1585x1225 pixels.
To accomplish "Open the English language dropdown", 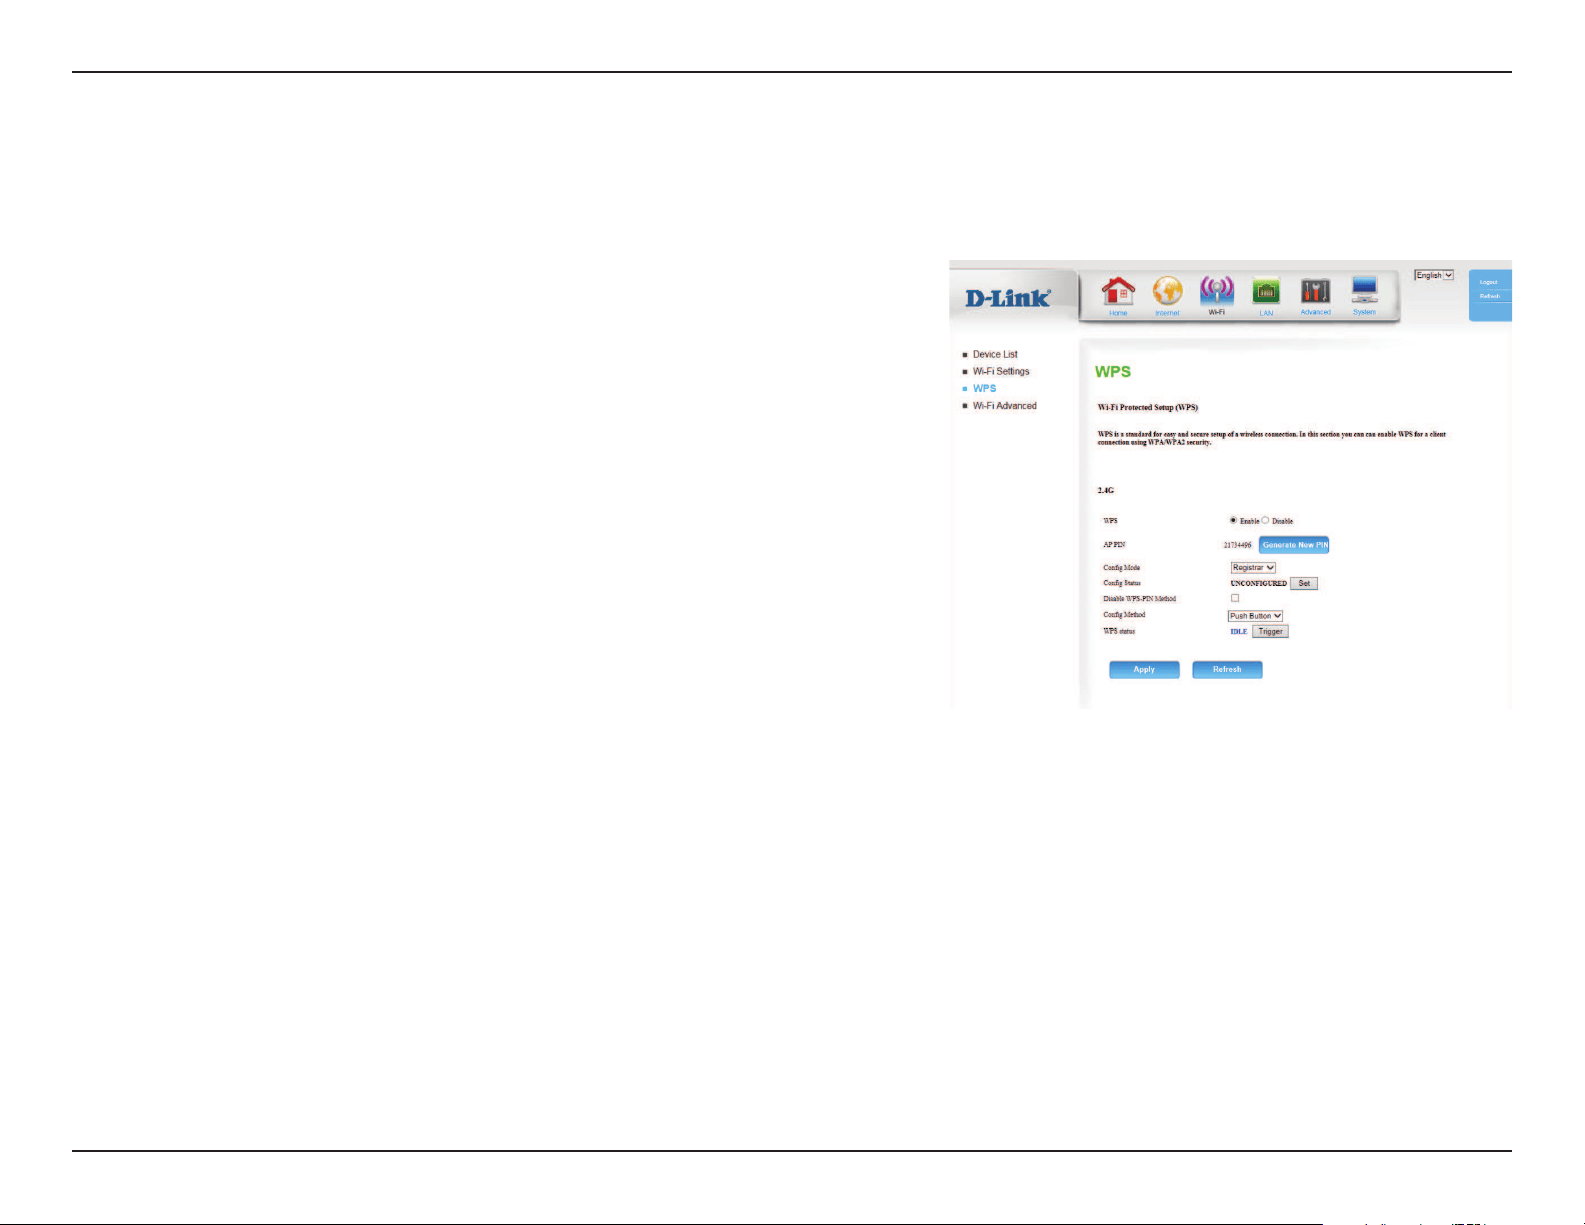I will pyautogui.click(x=1434, y=275).
